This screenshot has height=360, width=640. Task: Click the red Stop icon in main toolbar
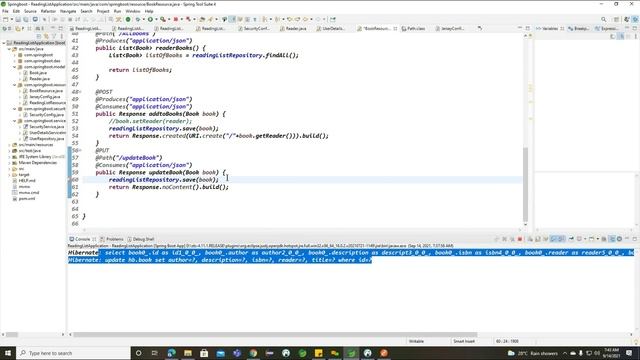pyautogui.click(x=176, y=19)
